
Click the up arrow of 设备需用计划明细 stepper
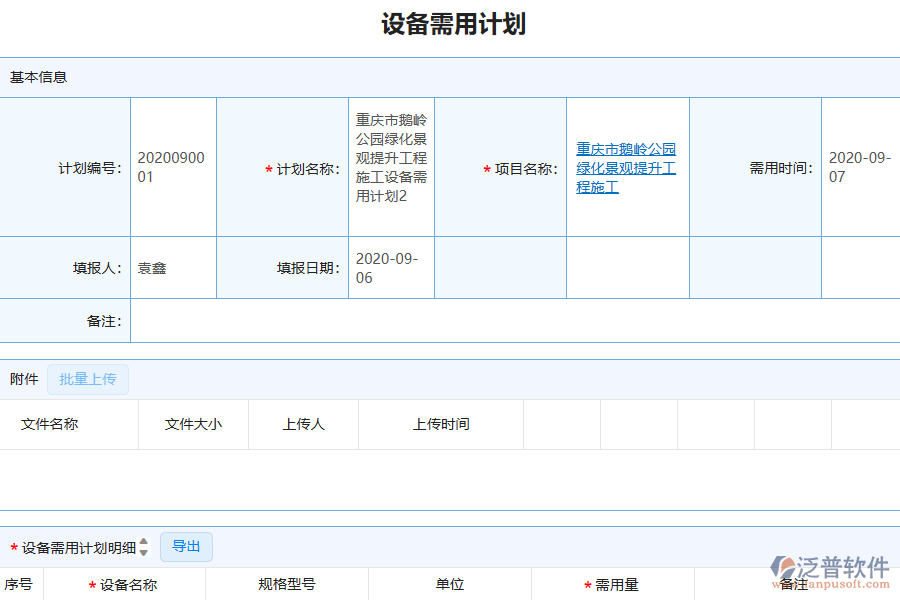pos(143,542)
